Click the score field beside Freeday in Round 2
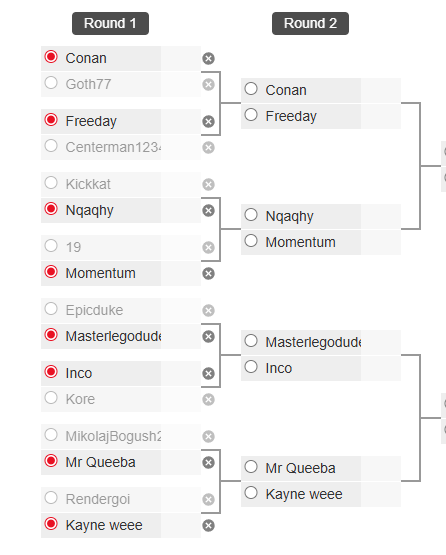The image size is (446, 555). [381, 116]
